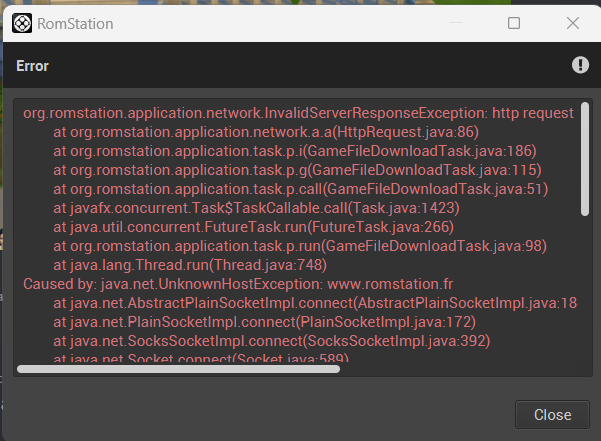The height and width of the screenshot is (441, 601).
Task: Click the RomStation logo in title bar
Action: 21,22
